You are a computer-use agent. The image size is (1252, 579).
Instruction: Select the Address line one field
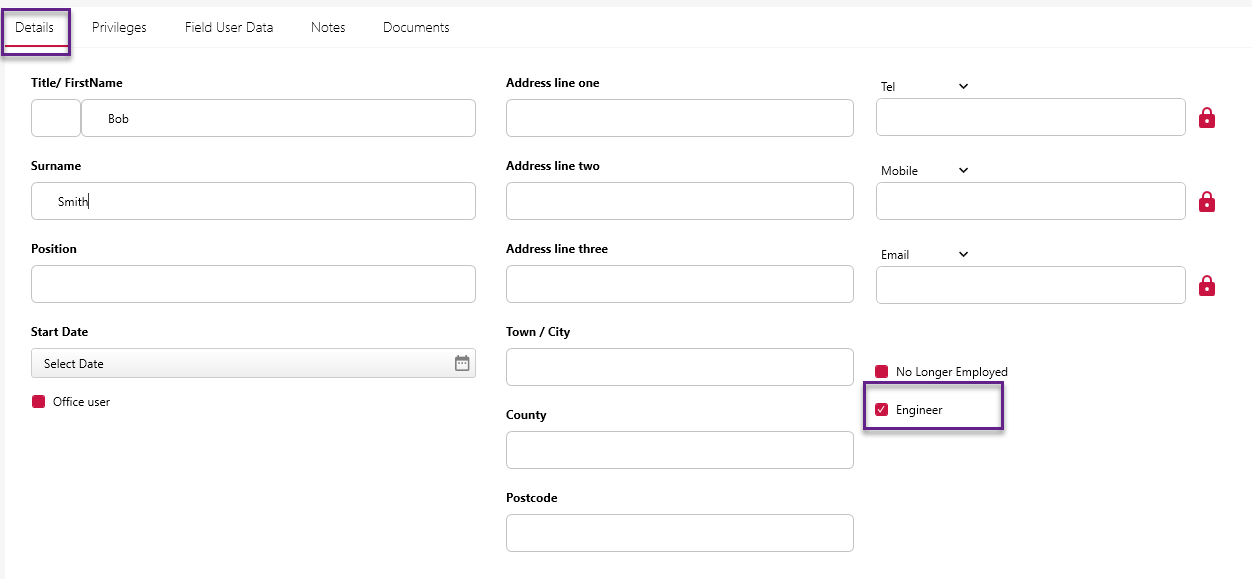click(x=679, y=117)
